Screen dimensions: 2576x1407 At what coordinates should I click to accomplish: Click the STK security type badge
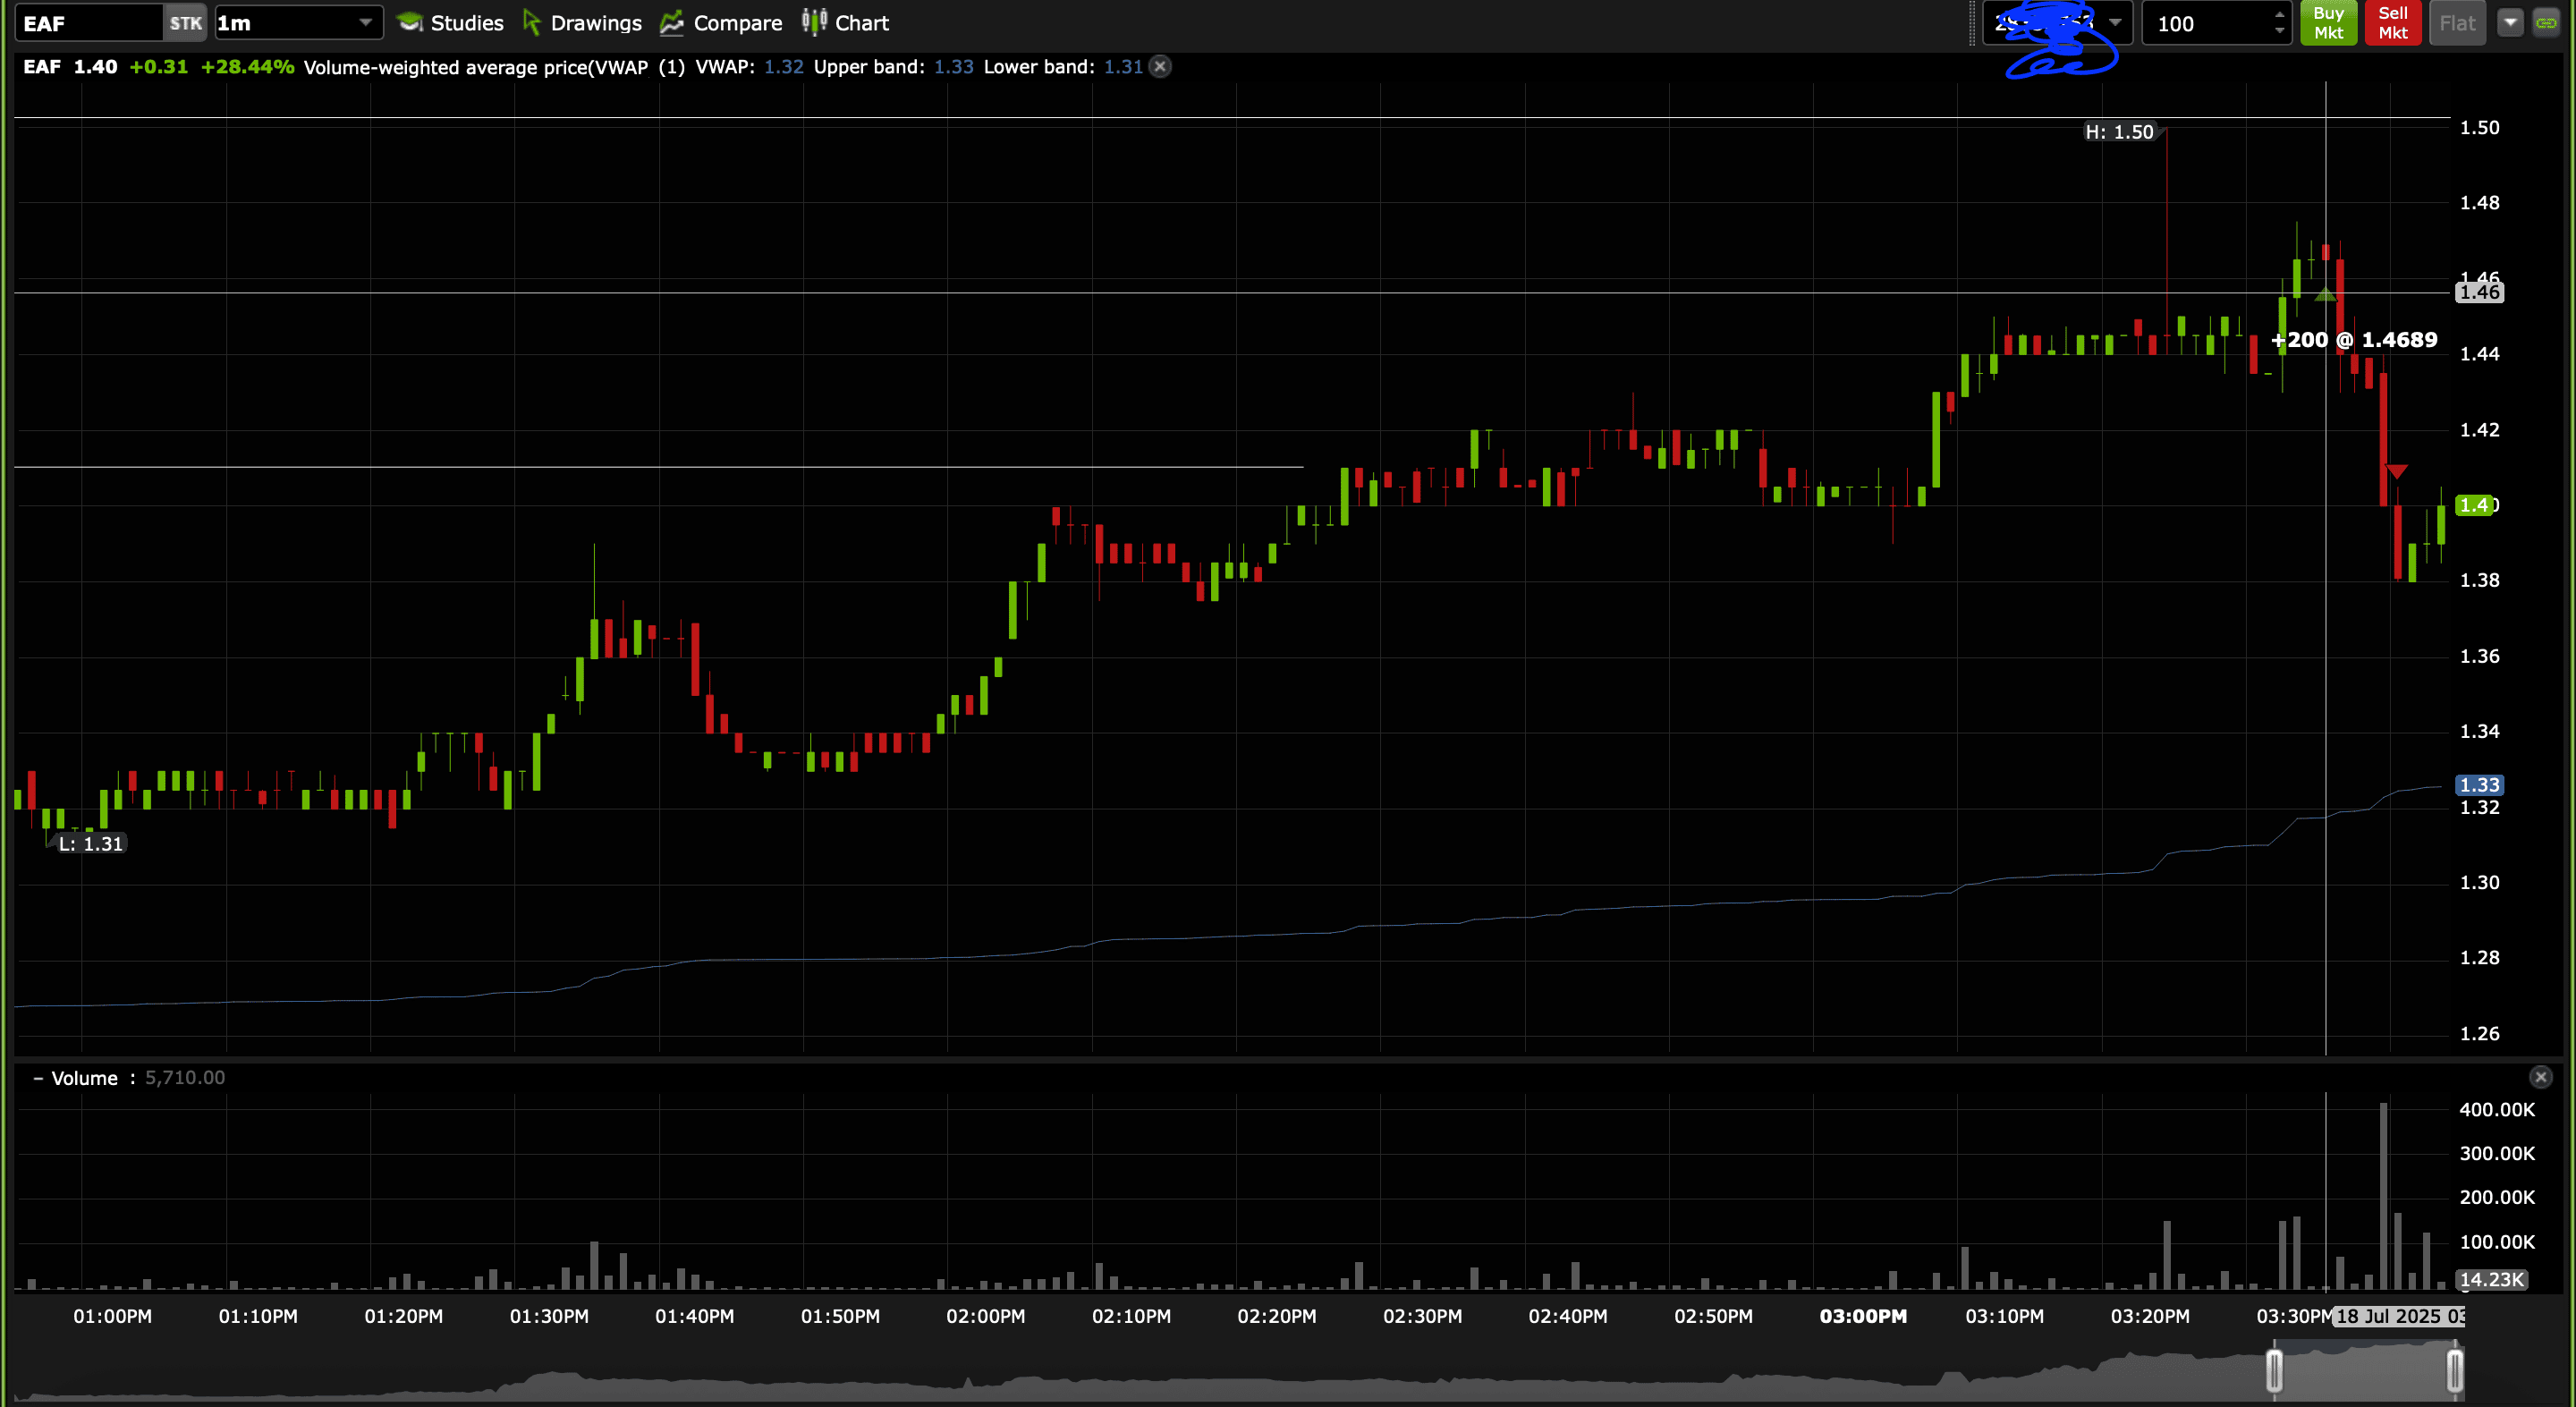[x=185, y=23]
